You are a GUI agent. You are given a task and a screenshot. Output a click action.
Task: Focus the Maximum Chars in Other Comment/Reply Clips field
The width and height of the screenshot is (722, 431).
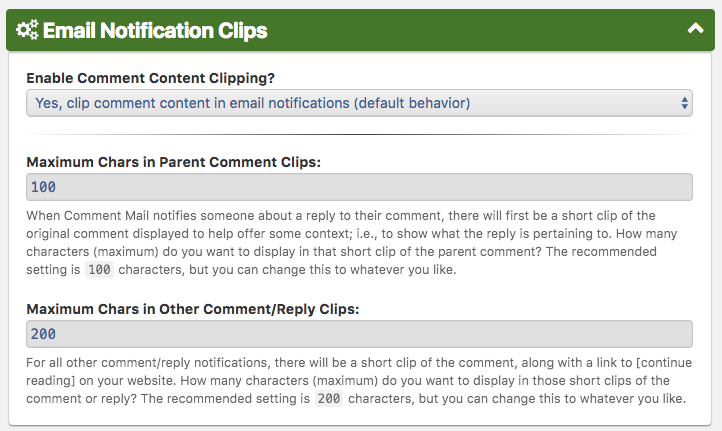[359, 334]
